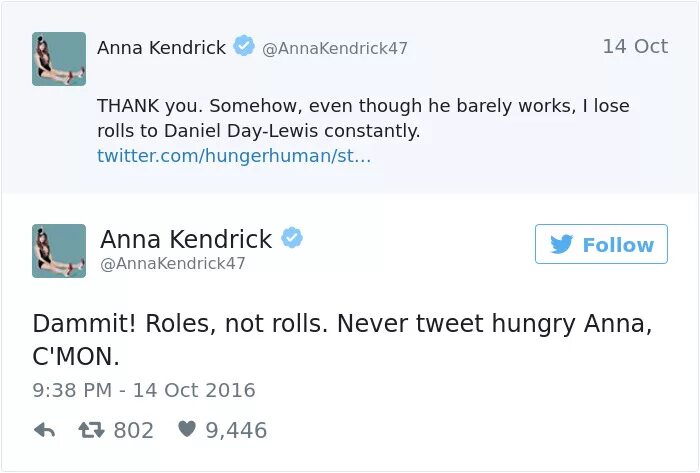Retweet using the retweet arrows icon
The image size is (700, 473).
click(x=92, y=431)
